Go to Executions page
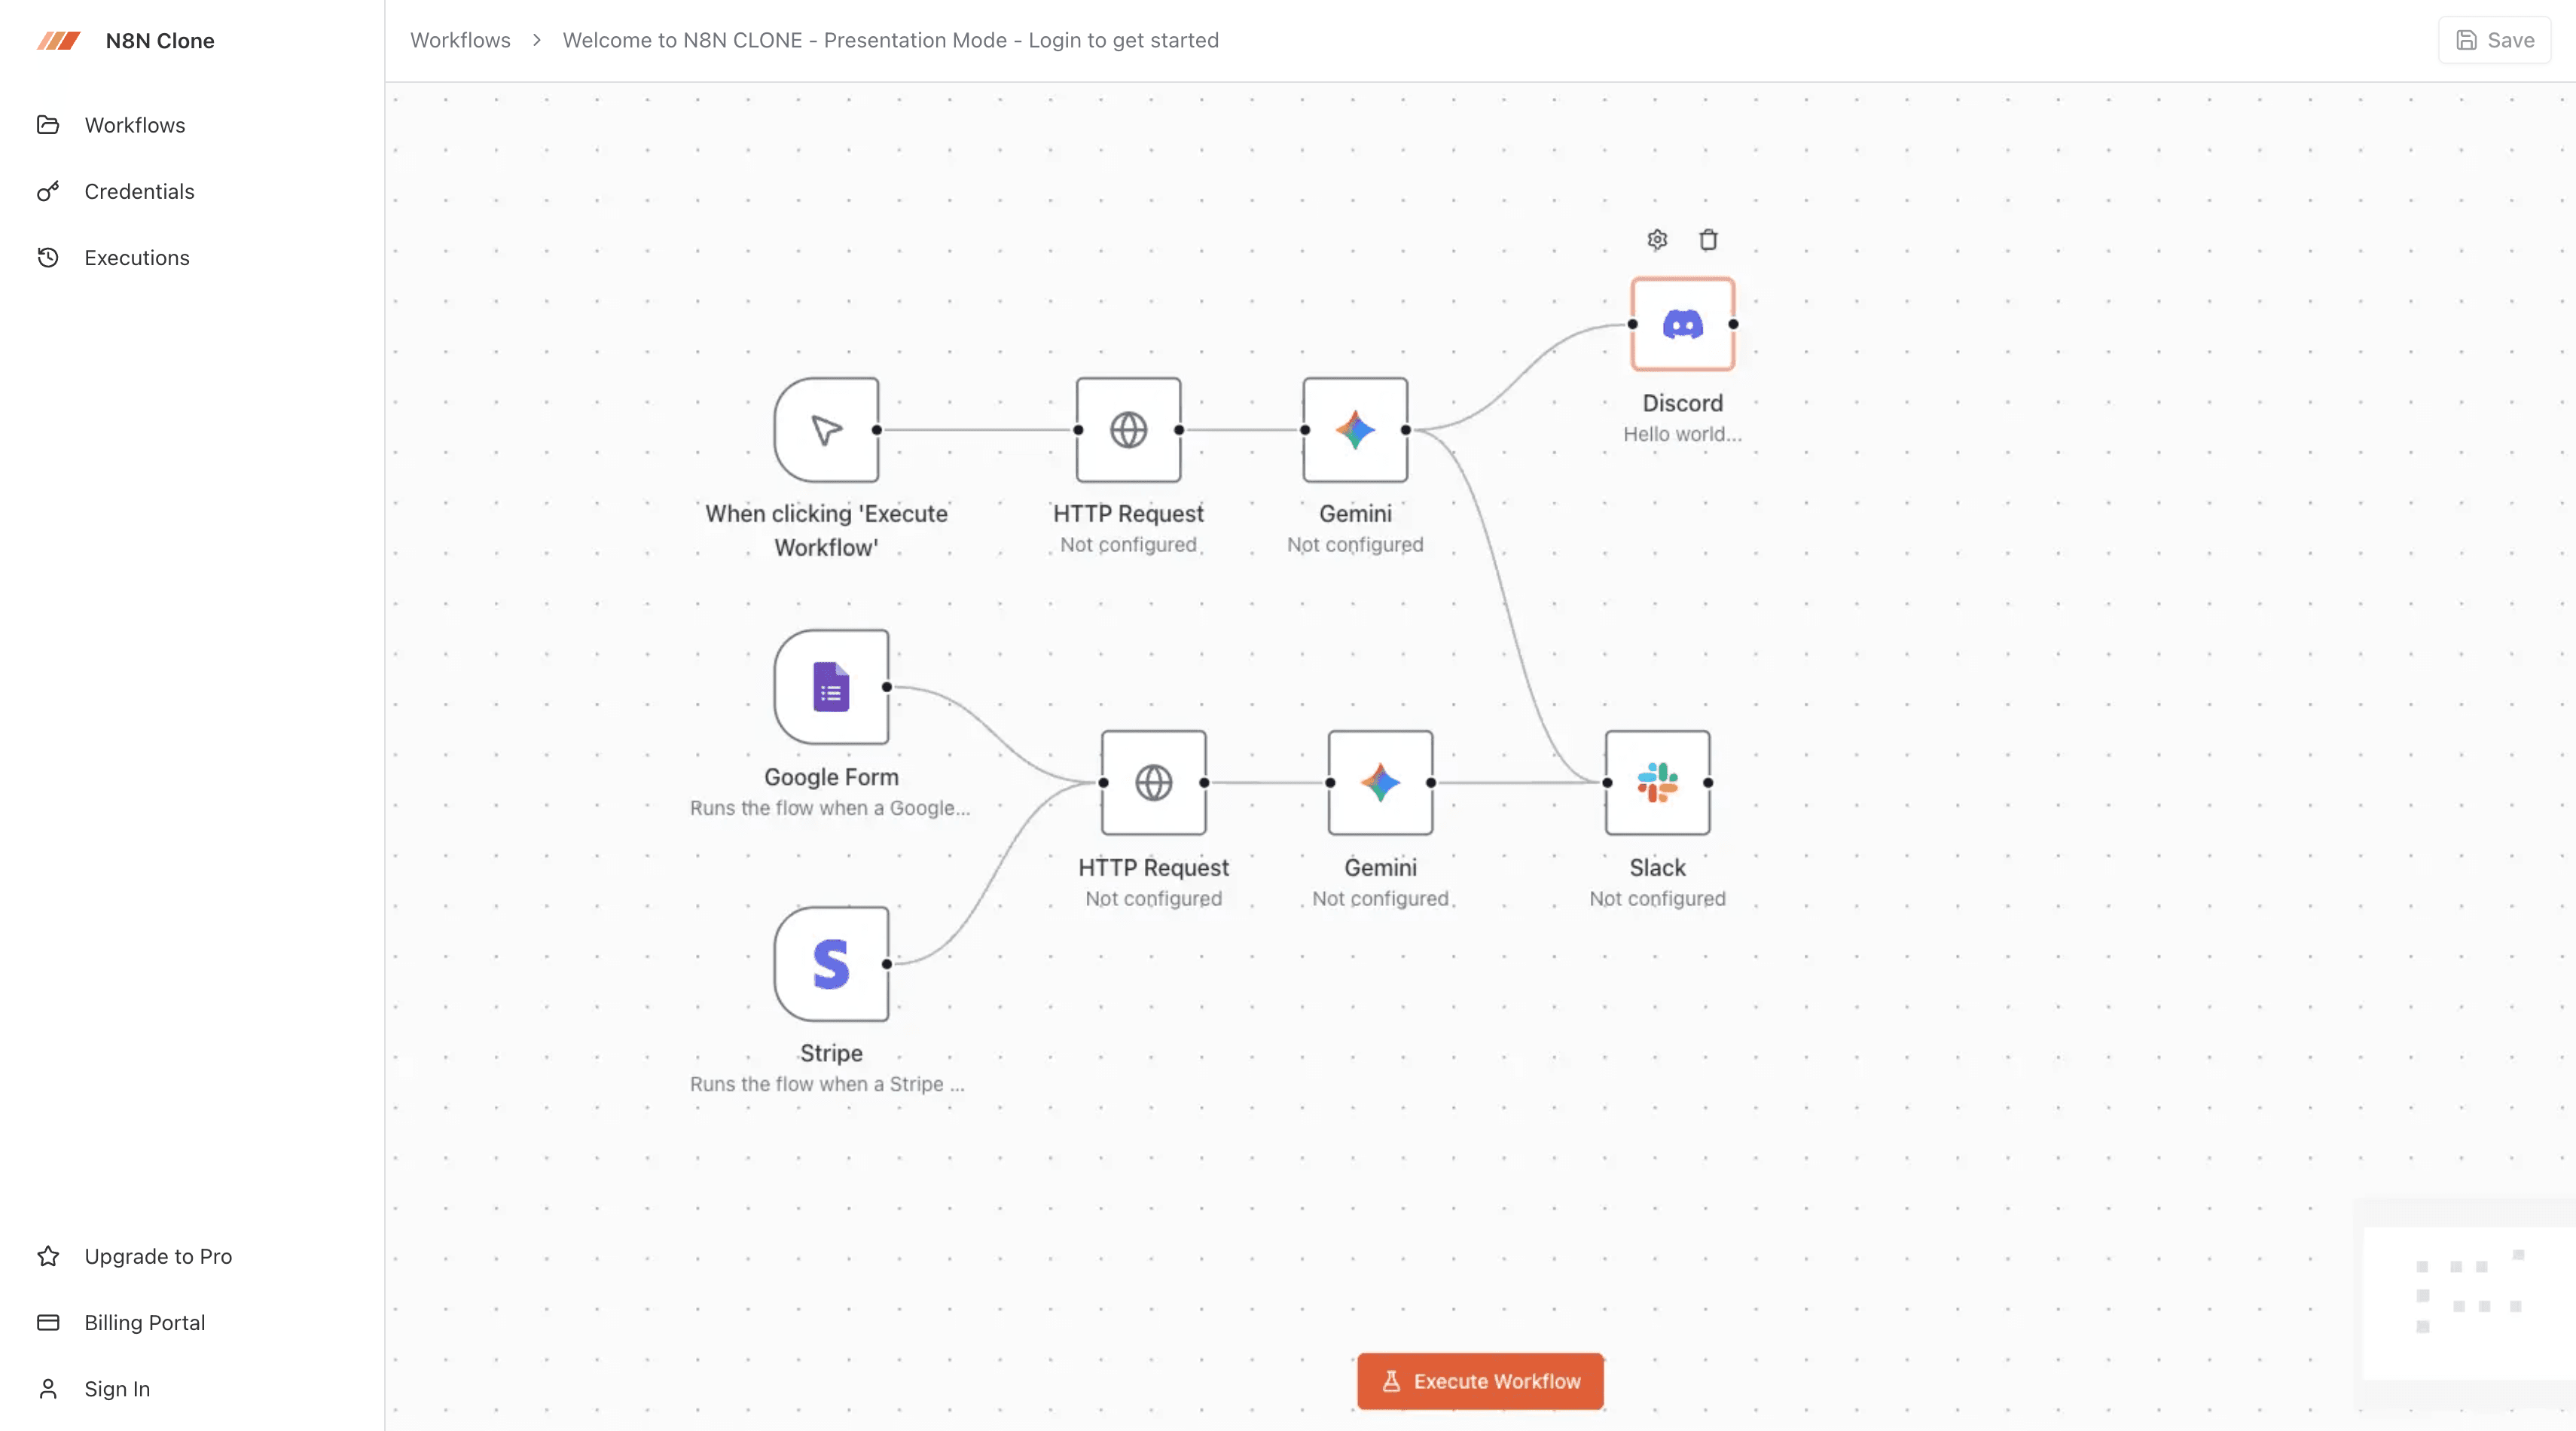2576x1431 pixels. (136, 258)
